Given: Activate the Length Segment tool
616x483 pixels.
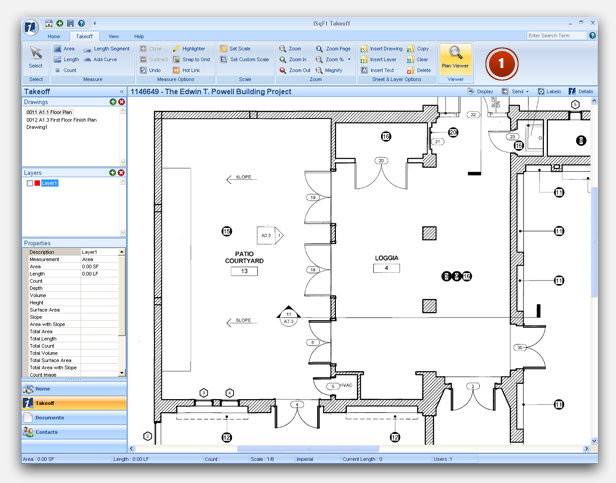Looking at the screenshot, I should pyautogui.click(x=106, y=49).
